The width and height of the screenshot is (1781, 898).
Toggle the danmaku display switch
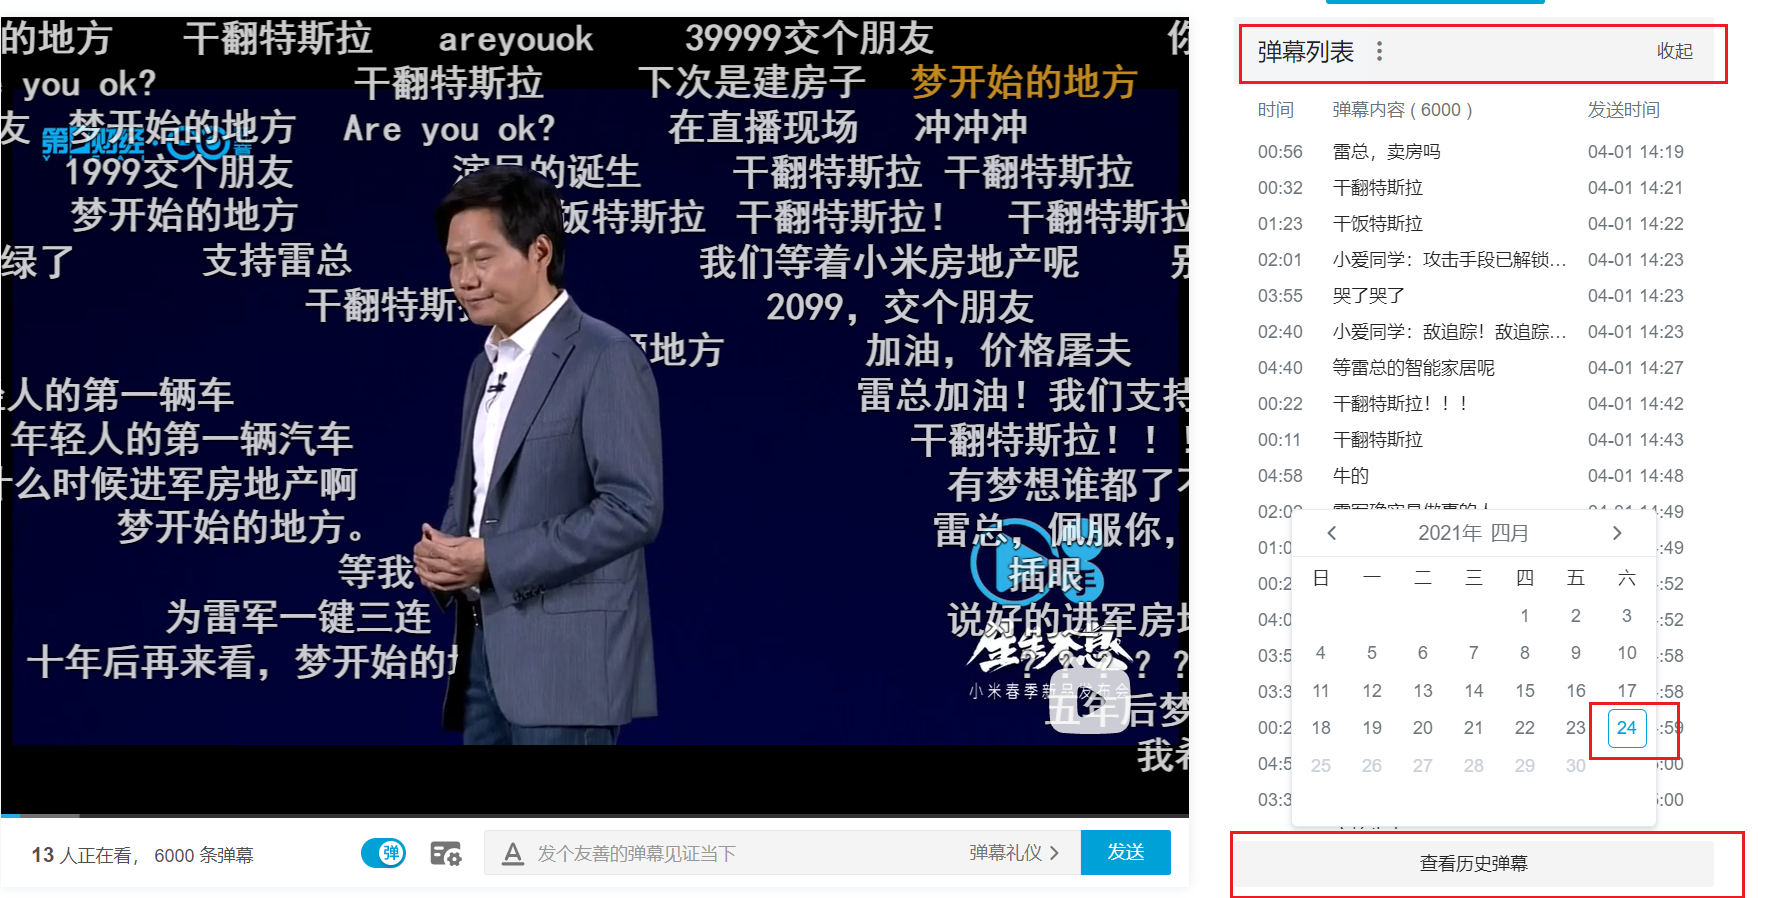383,853
